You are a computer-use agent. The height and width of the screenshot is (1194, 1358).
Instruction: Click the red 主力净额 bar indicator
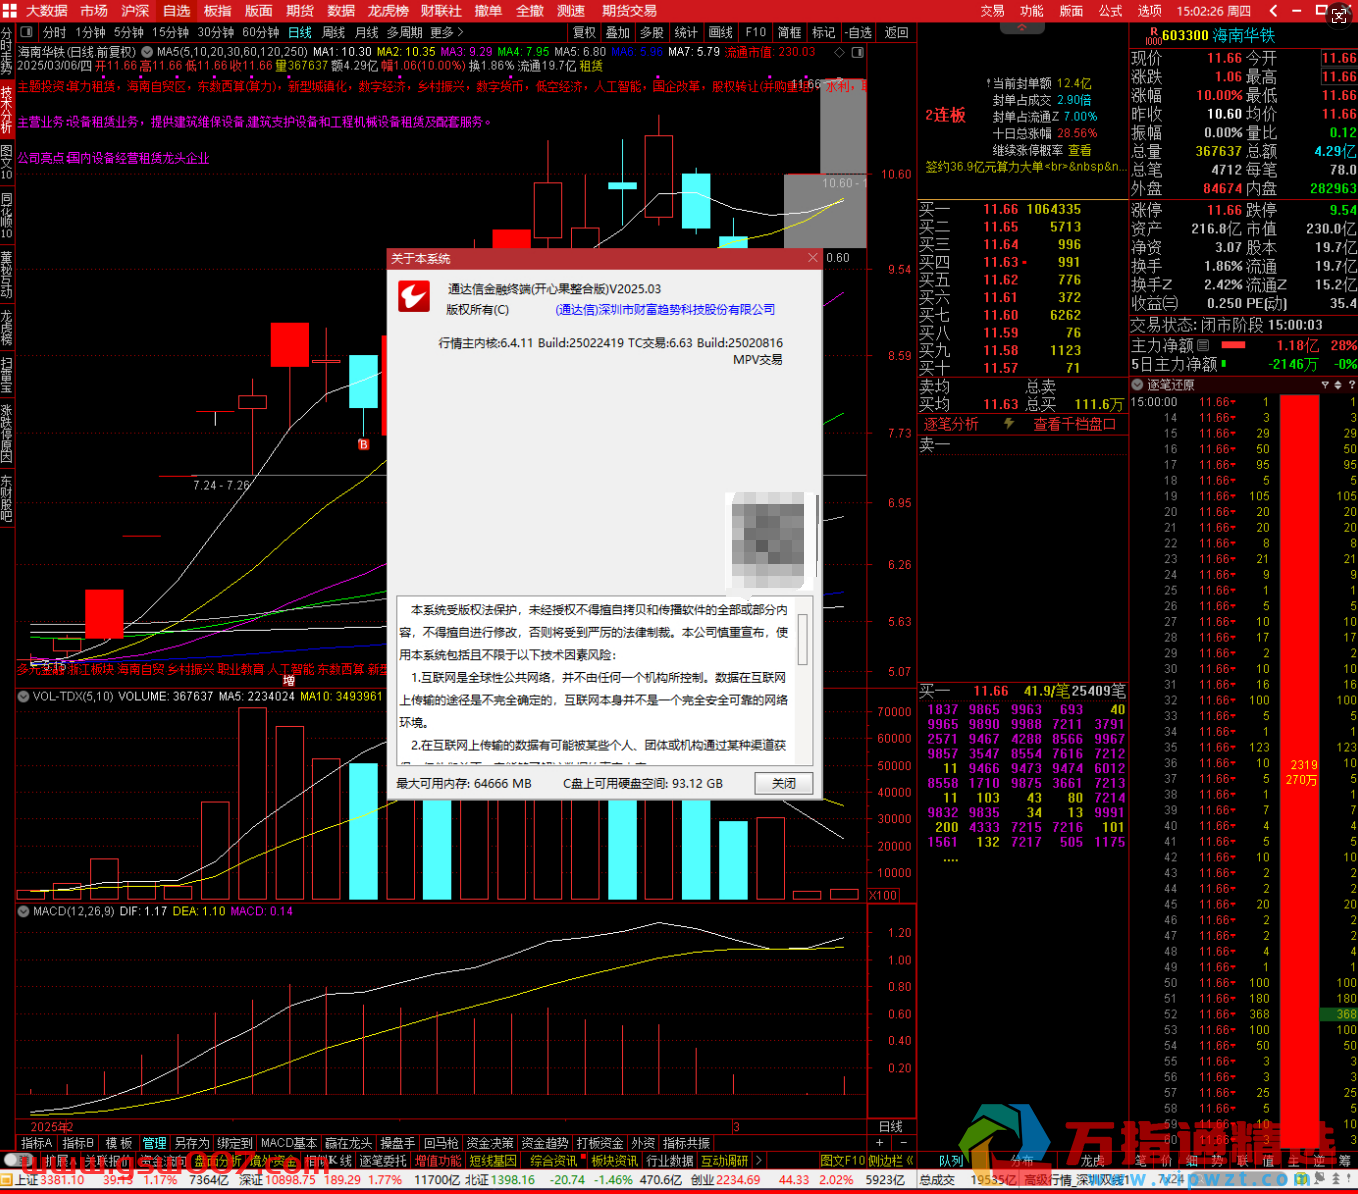coord(1233,345)
